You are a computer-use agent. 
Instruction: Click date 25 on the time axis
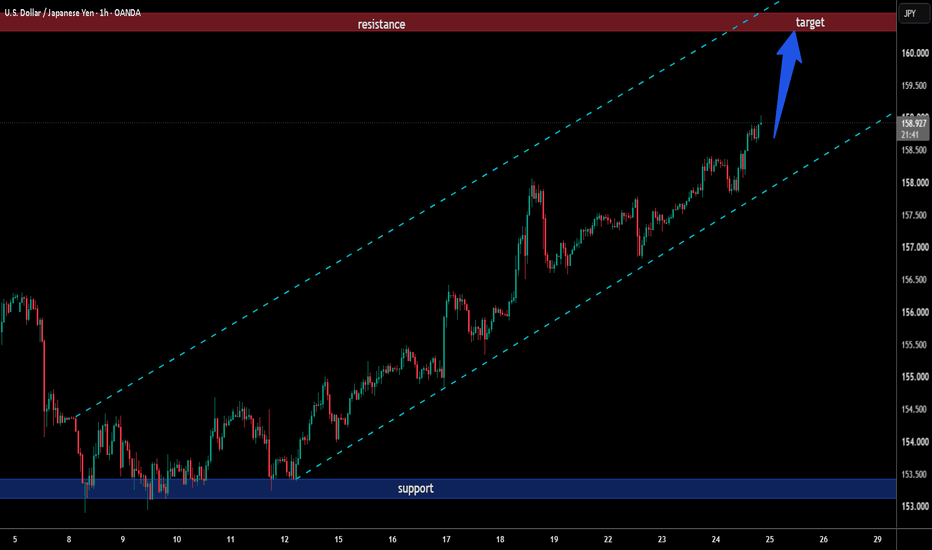(x=770, y=539)
